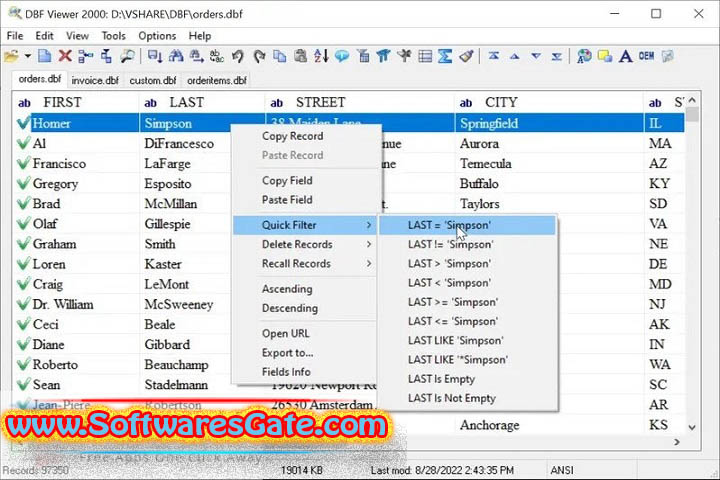Click the red X delete icon
Image resolution: width=720 pixels, height=480 pixels.
coord(65,56)
